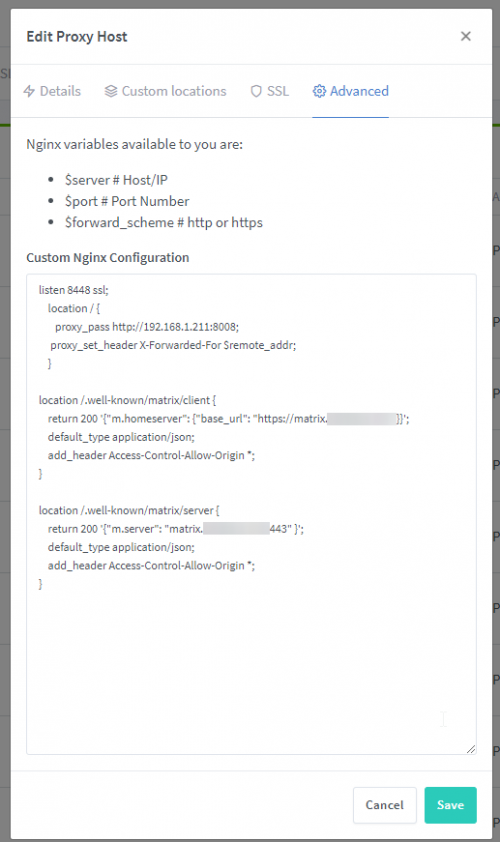500x842 pixels.
Task: Go to the SSL tab
Action: 270,91
